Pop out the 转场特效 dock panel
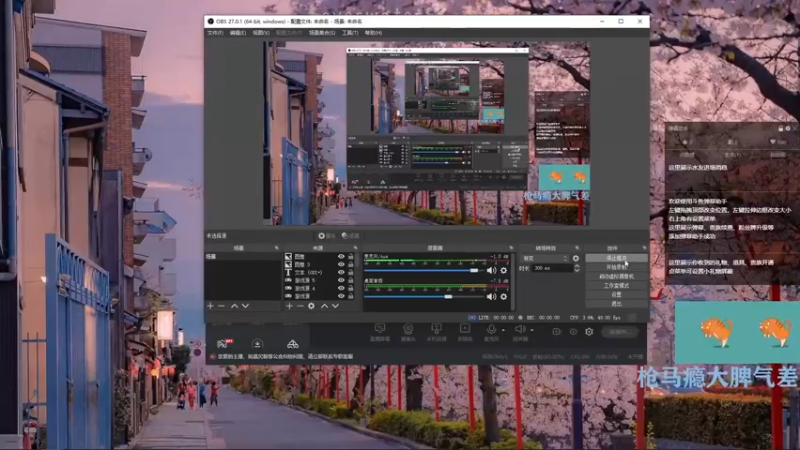Image resolution: width=800 pixels, height=450 pixels. click(578, 248)
